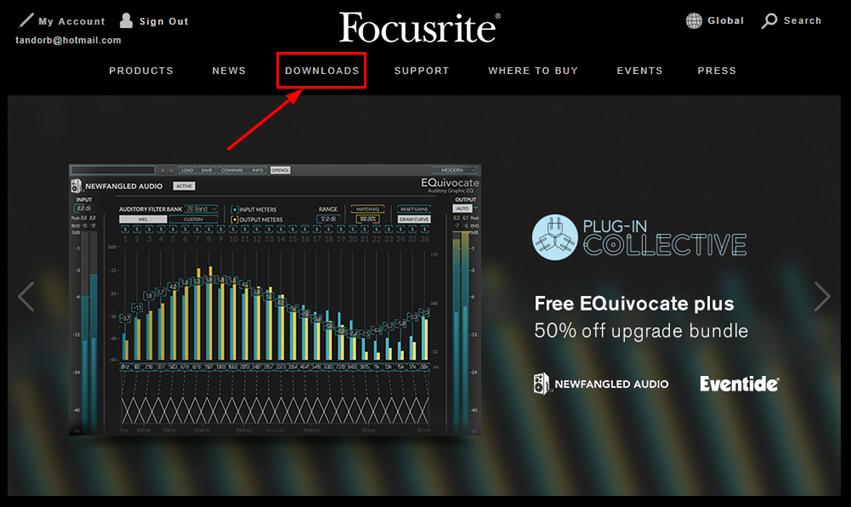Open the NEWS menu item

[229, 71]
